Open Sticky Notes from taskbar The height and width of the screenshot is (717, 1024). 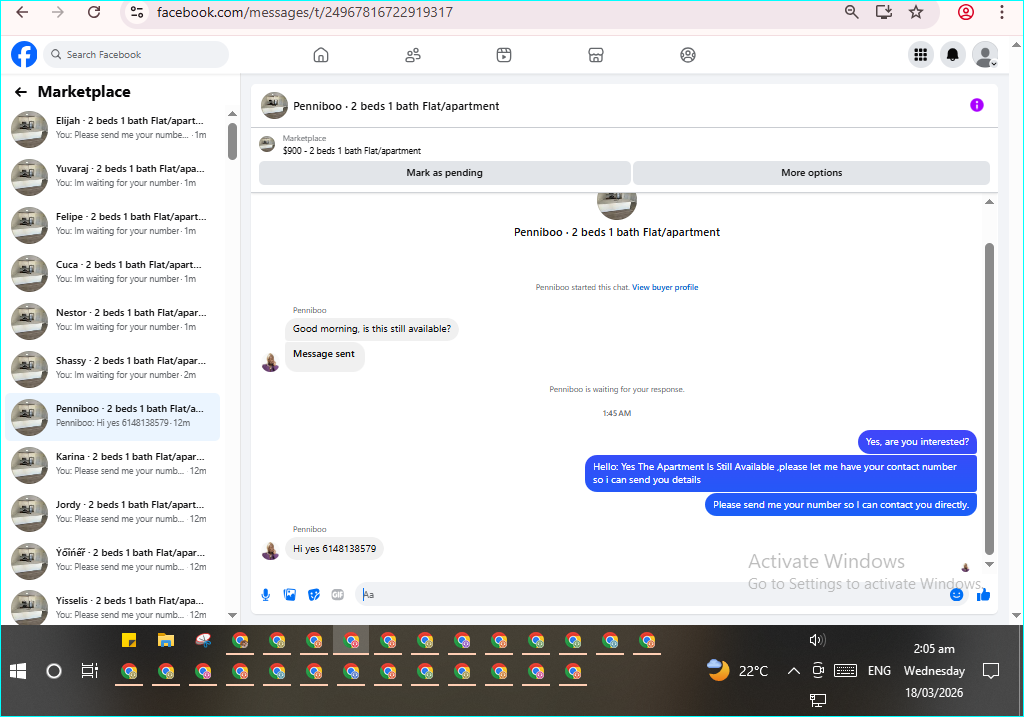tap(129, 641)
